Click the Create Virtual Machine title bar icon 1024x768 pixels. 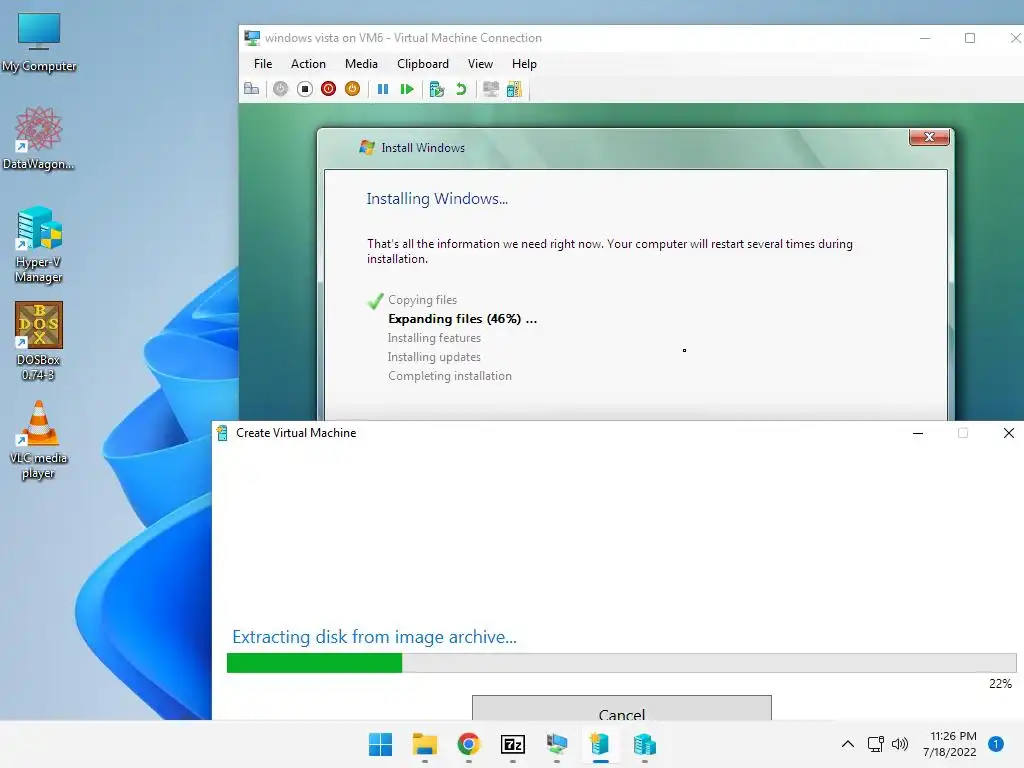coord(222,433)
